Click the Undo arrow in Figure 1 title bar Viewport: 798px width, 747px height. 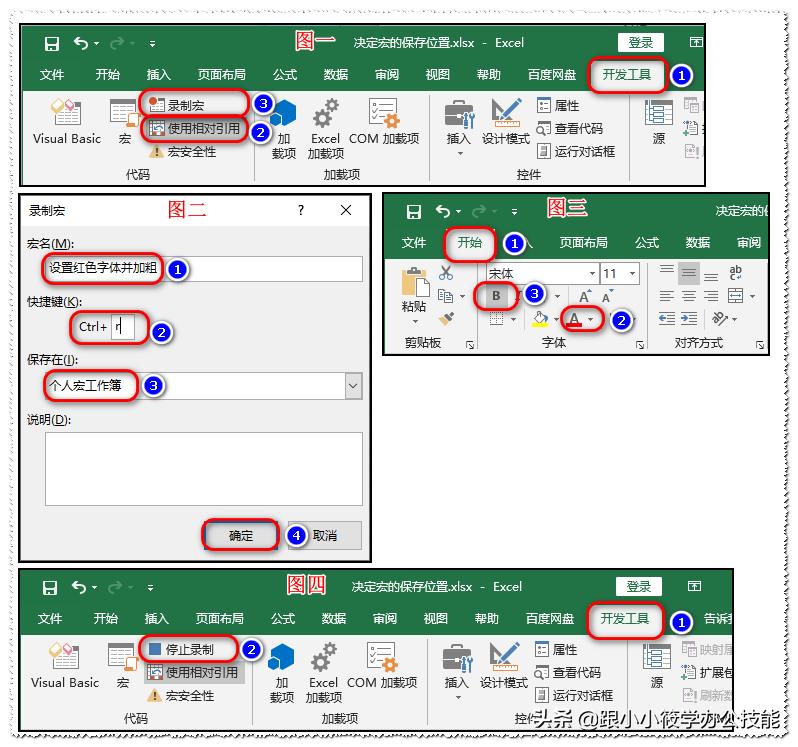[x=81, y=43]
